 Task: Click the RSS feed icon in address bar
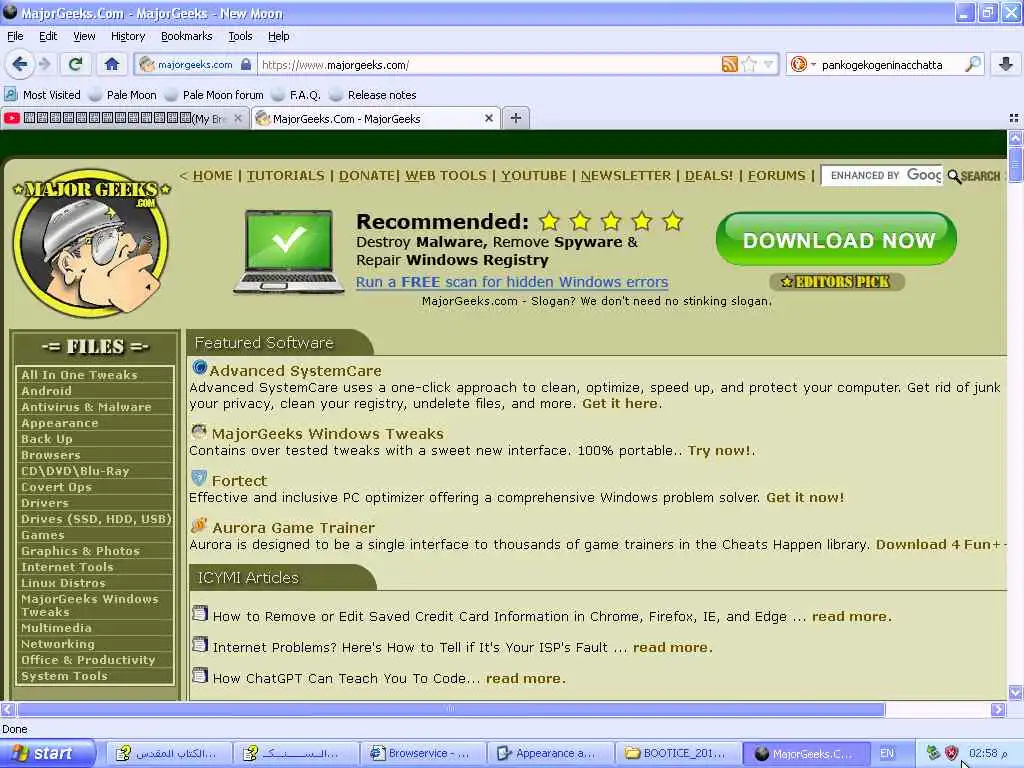(729, 64)
